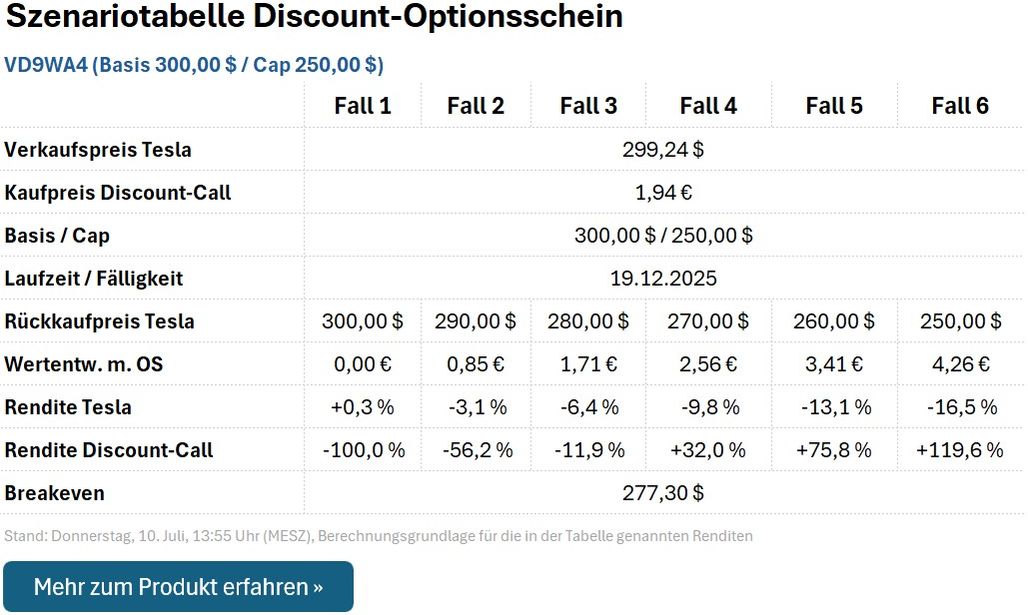Click the -100,0 % return cell
This screenshot has width=1028, height=615.
coord(364,450)
